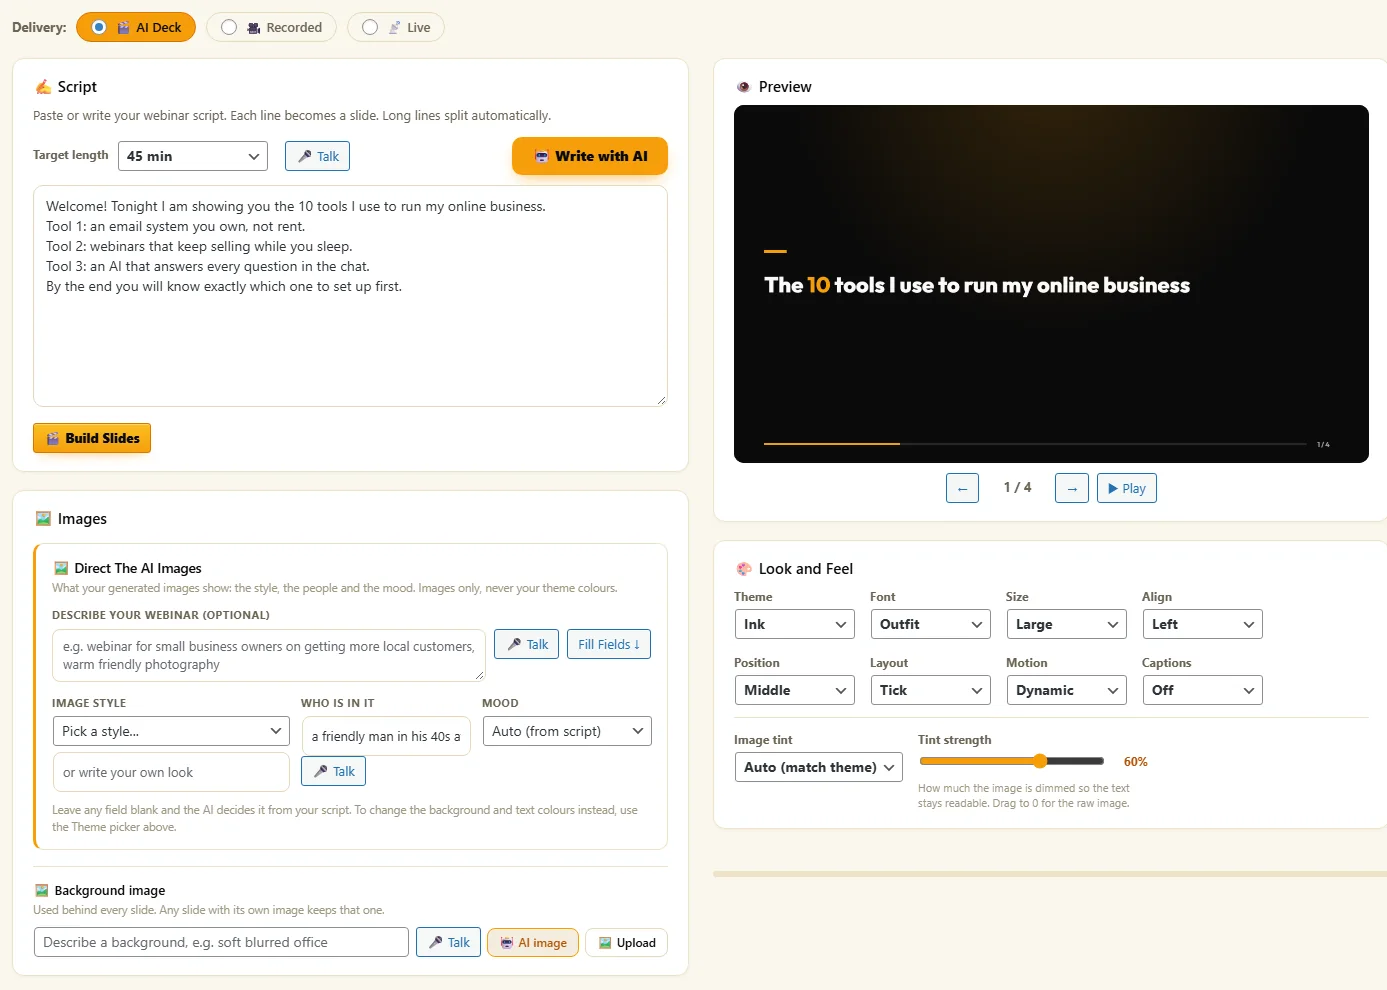Click the 'or write your own look' field
This screenshot has height=990, width=1387.
(171, 772)
